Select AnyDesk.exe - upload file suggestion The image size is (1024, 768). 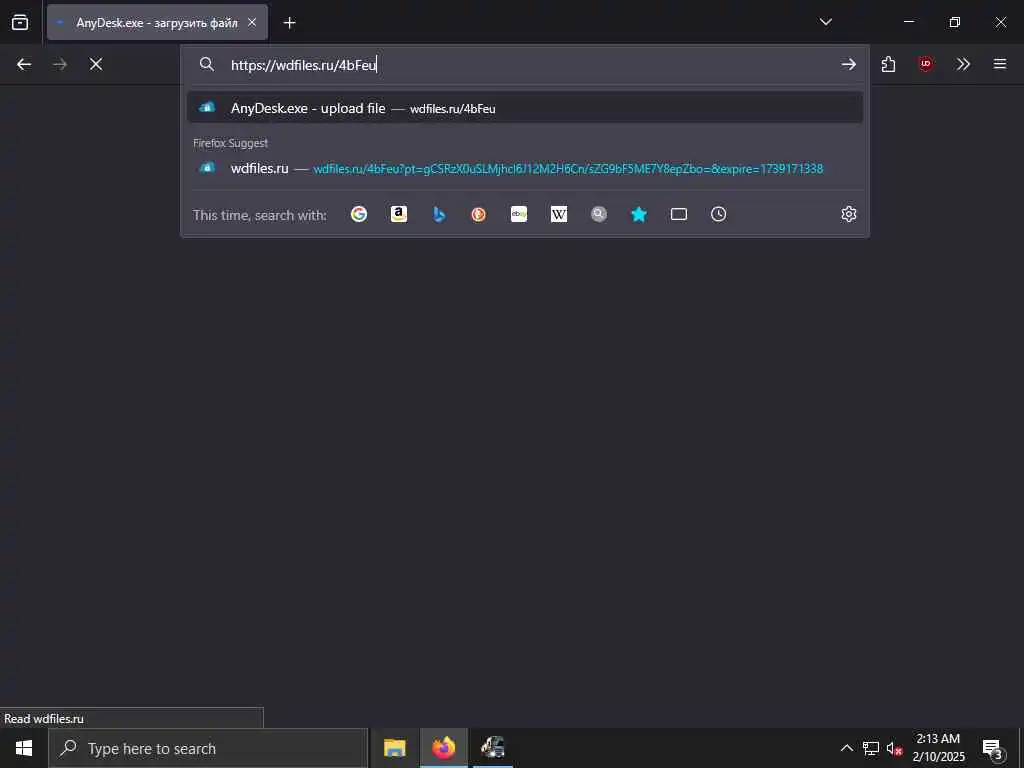tap(525, 108)
